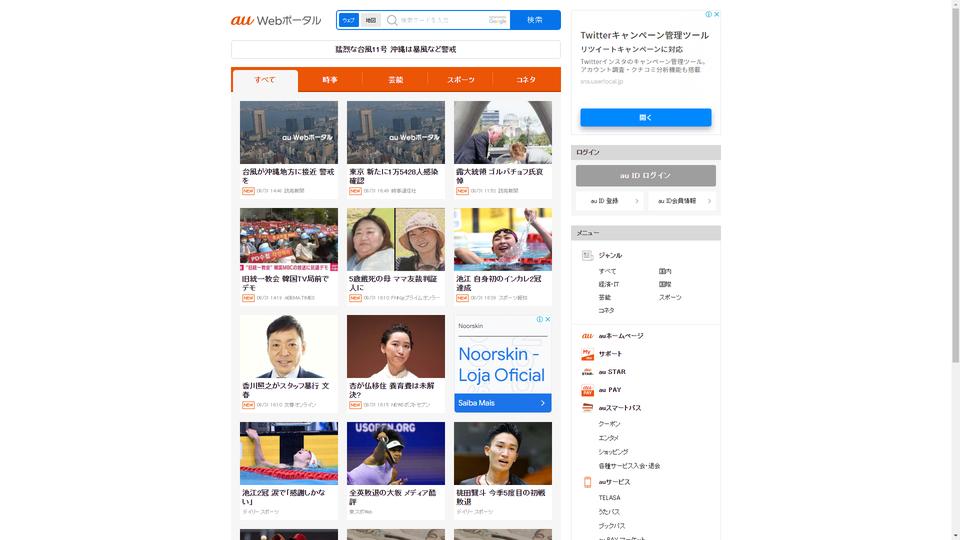This screenshot has height=540, width=960.
Task: Click the au Webポータル logo
Action: point(276,20)
